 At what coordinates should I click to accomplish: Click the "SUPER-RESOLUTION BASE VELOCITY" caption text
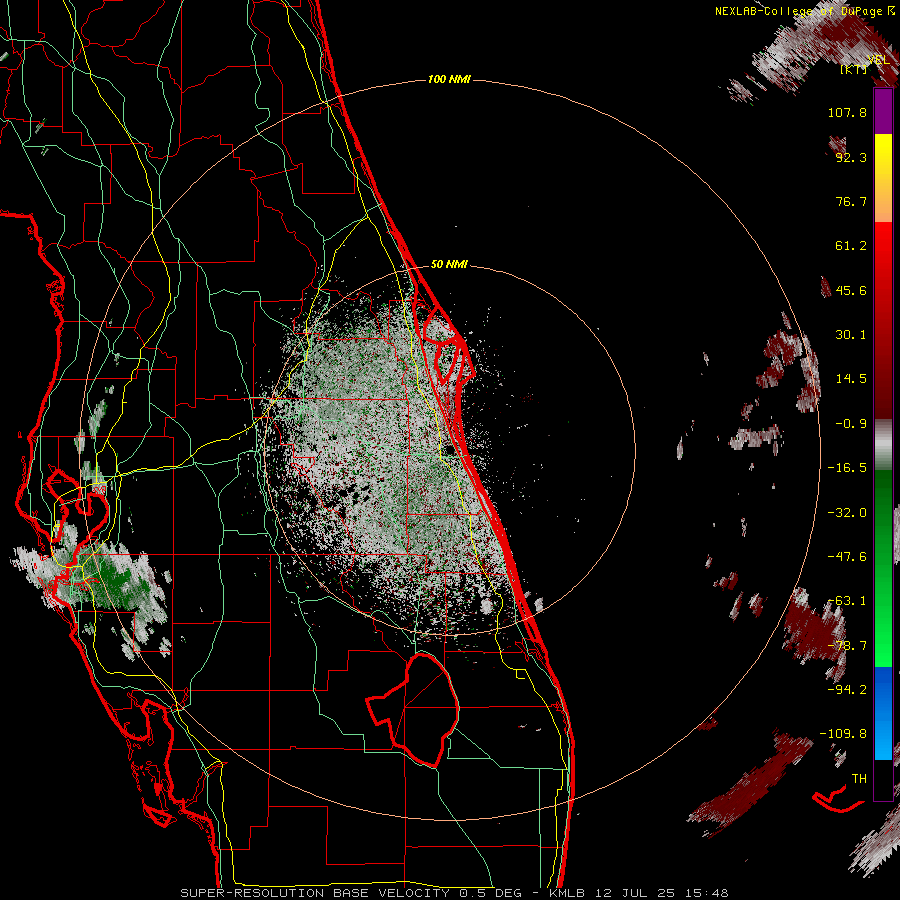317,893
